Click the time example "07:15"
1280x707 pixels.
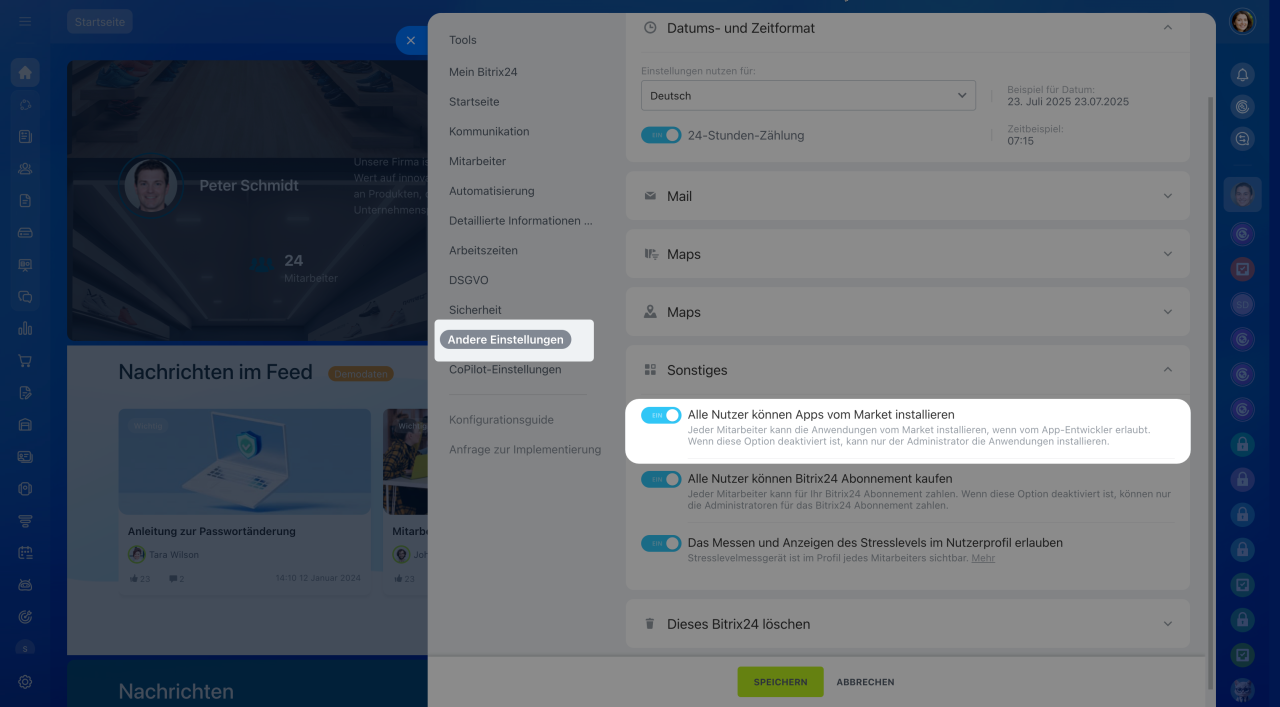(x=1020, y=141)
